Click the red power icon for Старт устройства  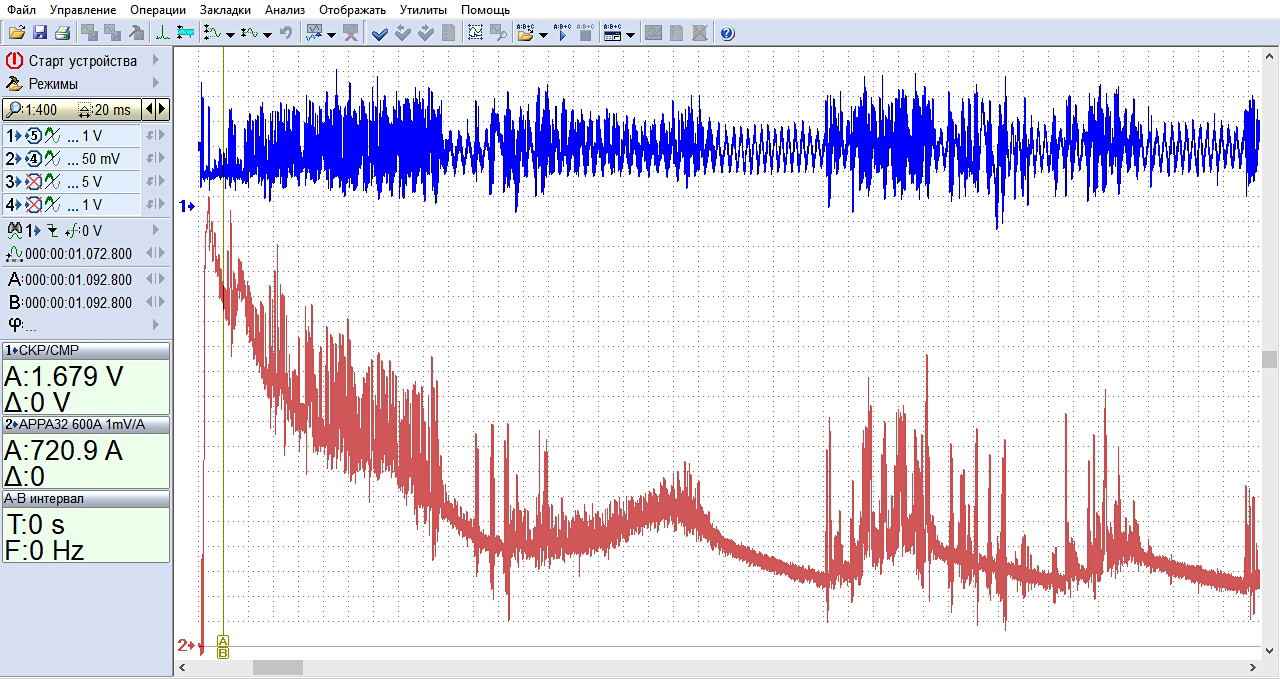(14, 61)
